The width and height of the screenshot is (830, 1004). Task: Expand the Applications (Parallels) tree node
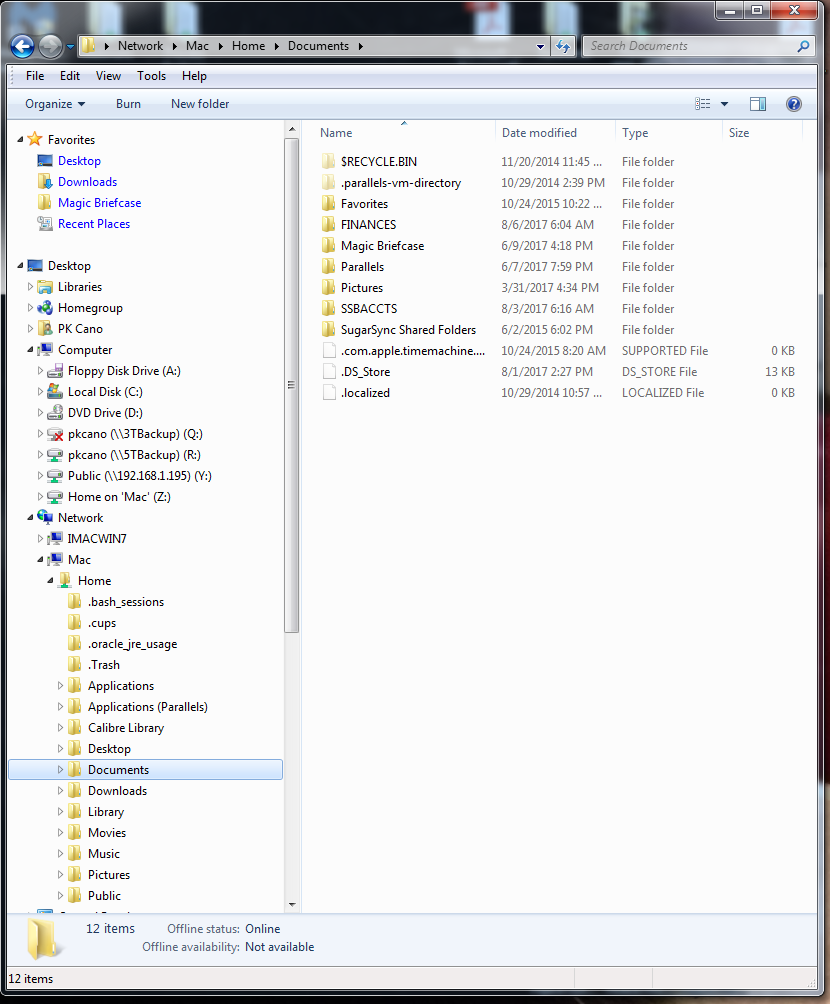[x=60, y=707]
